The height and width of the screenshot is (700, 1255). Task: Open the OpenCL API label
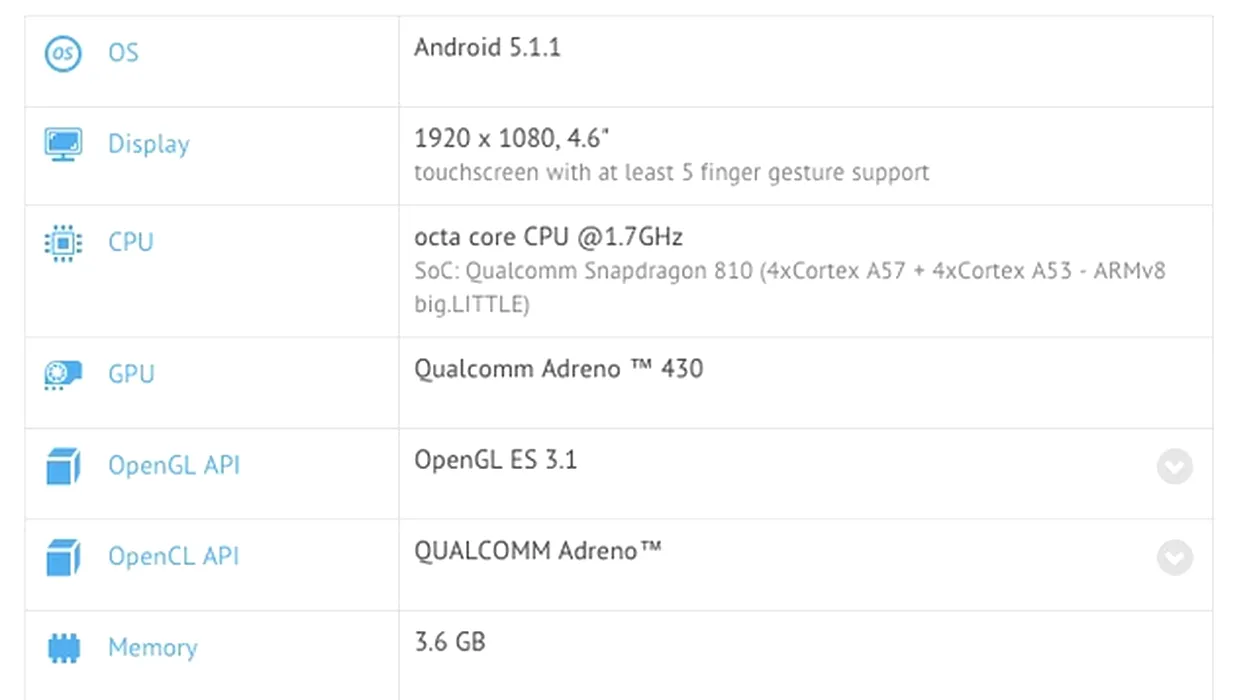173,557
